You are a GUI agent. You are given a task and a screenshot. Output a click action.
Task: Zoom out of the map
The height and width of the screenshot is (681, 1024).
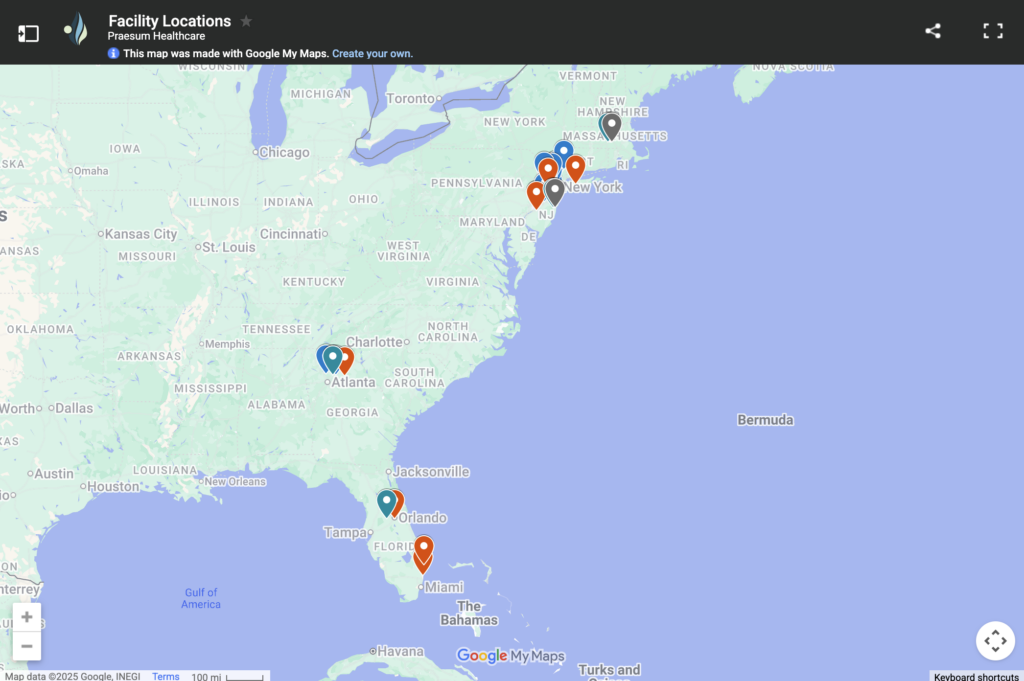[27, 646]
